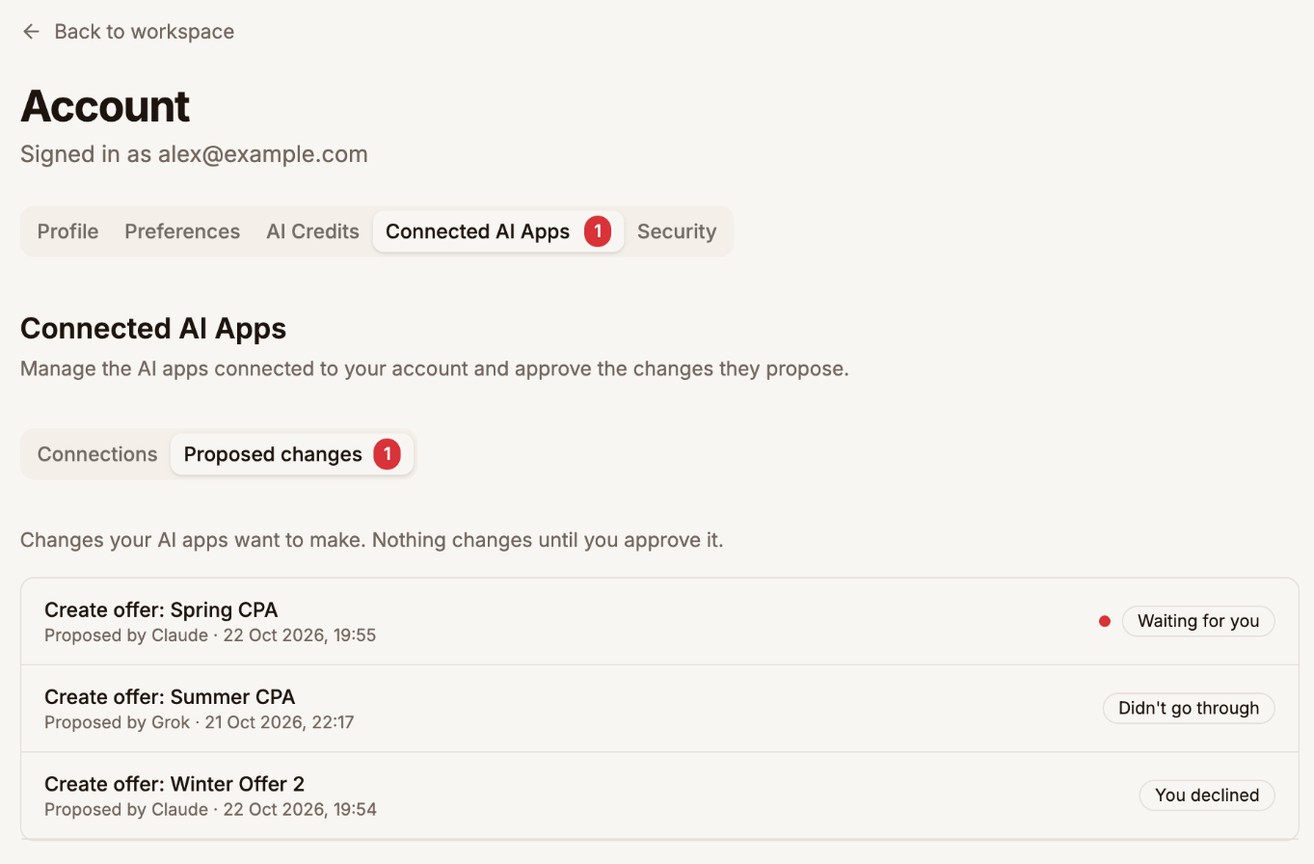Click the red badge on Connected AI Apps
This screenshot has height=864, width=1314.
(598, 231)
